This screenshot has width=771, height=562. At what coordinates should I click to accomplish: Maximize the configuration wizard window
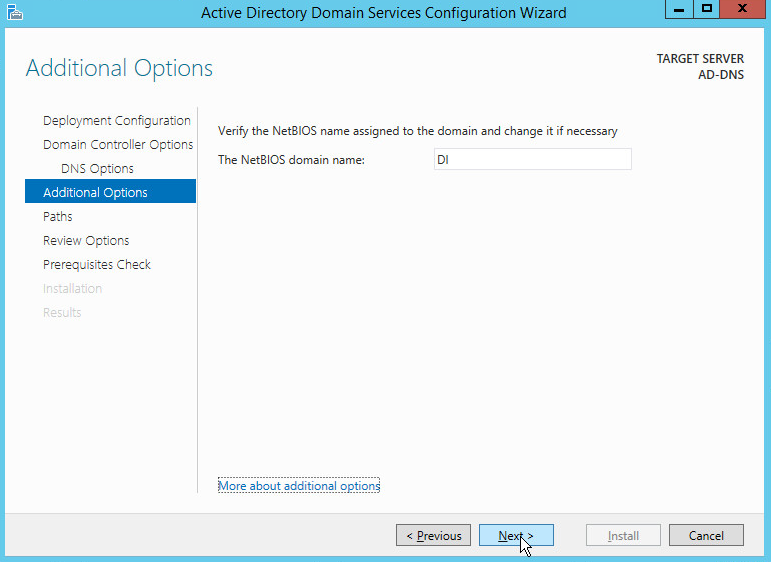pos(707,9)
